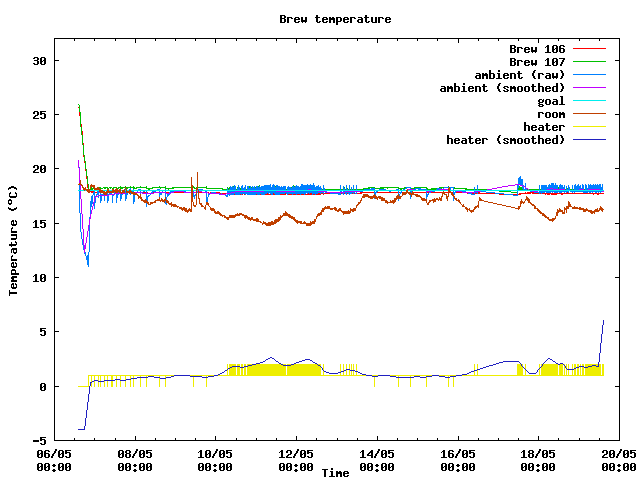
Task: Click the "Time" x-axis label
Action: pos(335,473)
